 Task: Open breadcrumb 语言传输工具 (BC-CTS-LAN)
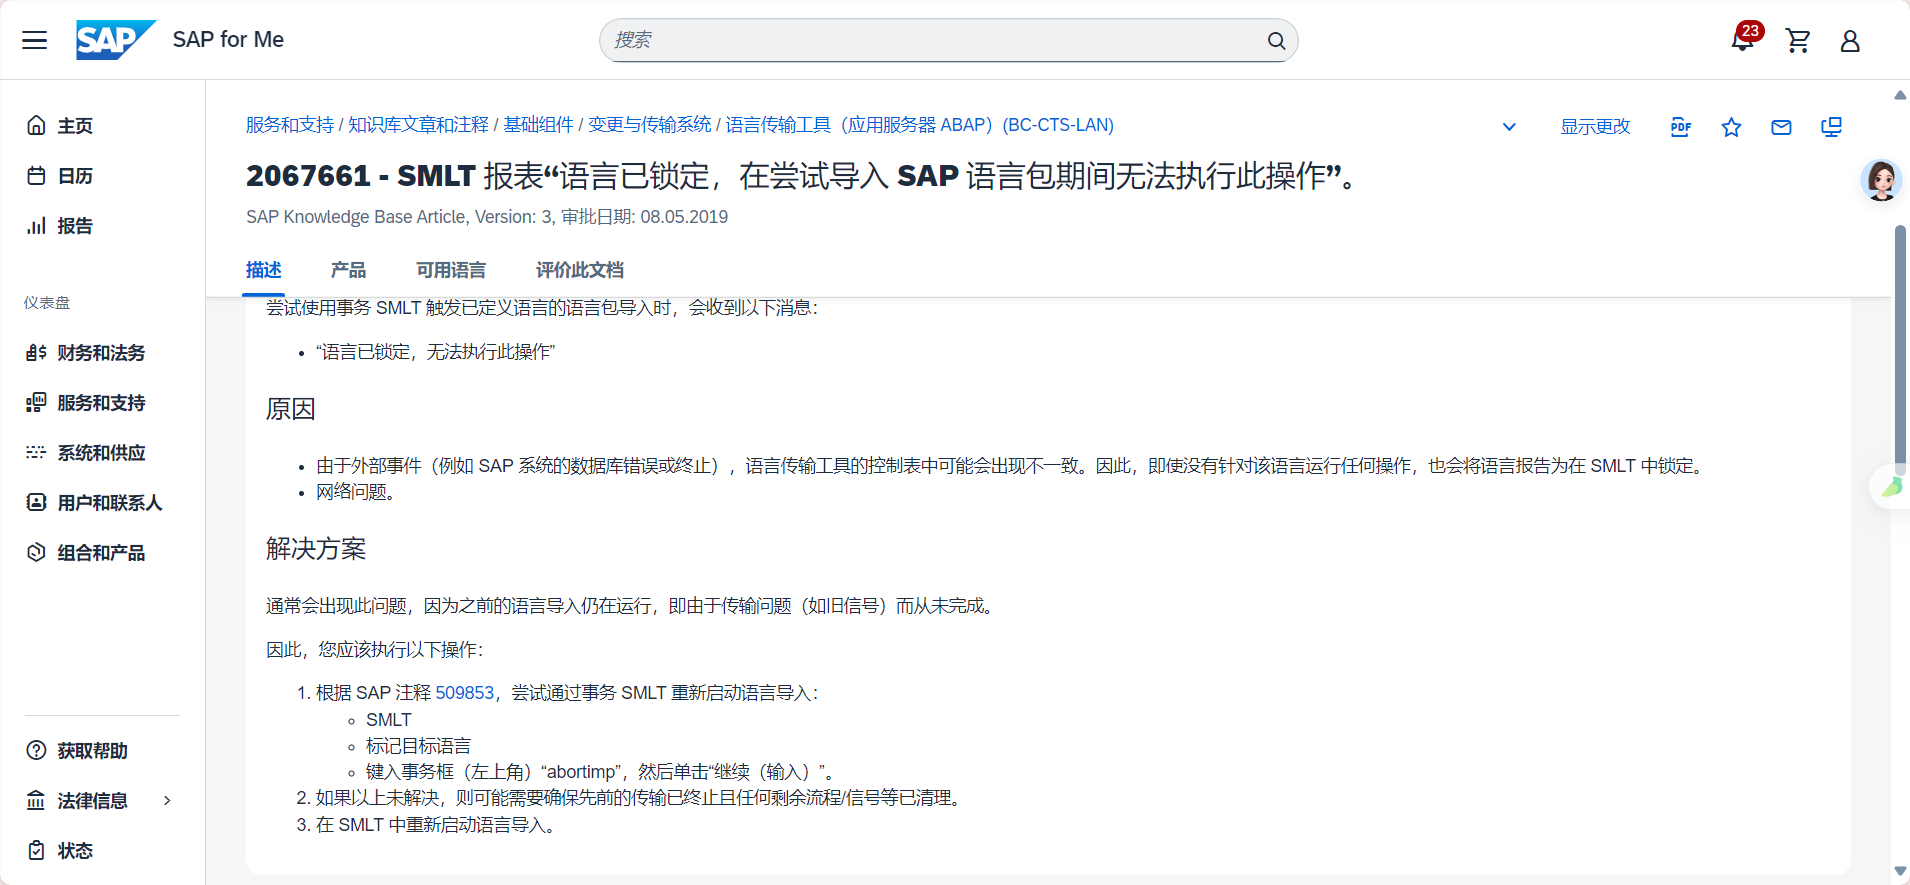(x=919, y=125)
